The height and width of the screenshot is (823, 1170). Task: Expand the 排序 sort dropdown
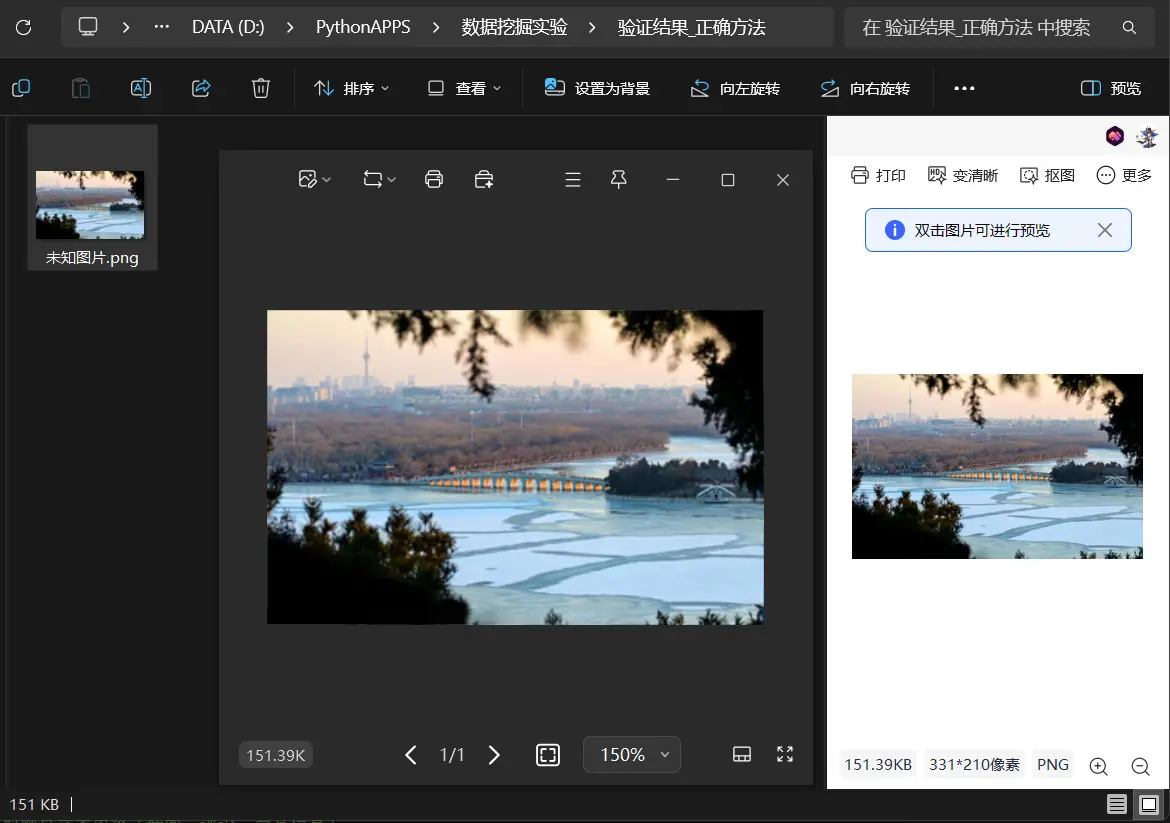point(352,88)
